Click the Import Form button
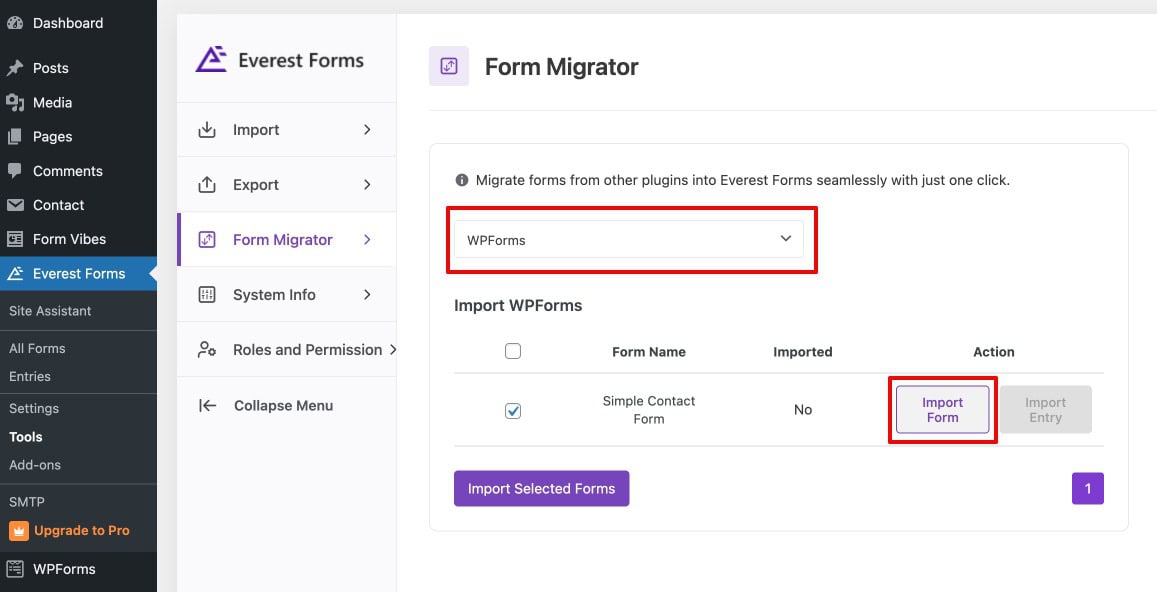This screenshot has height=592, width=1157. pos(942,410)
